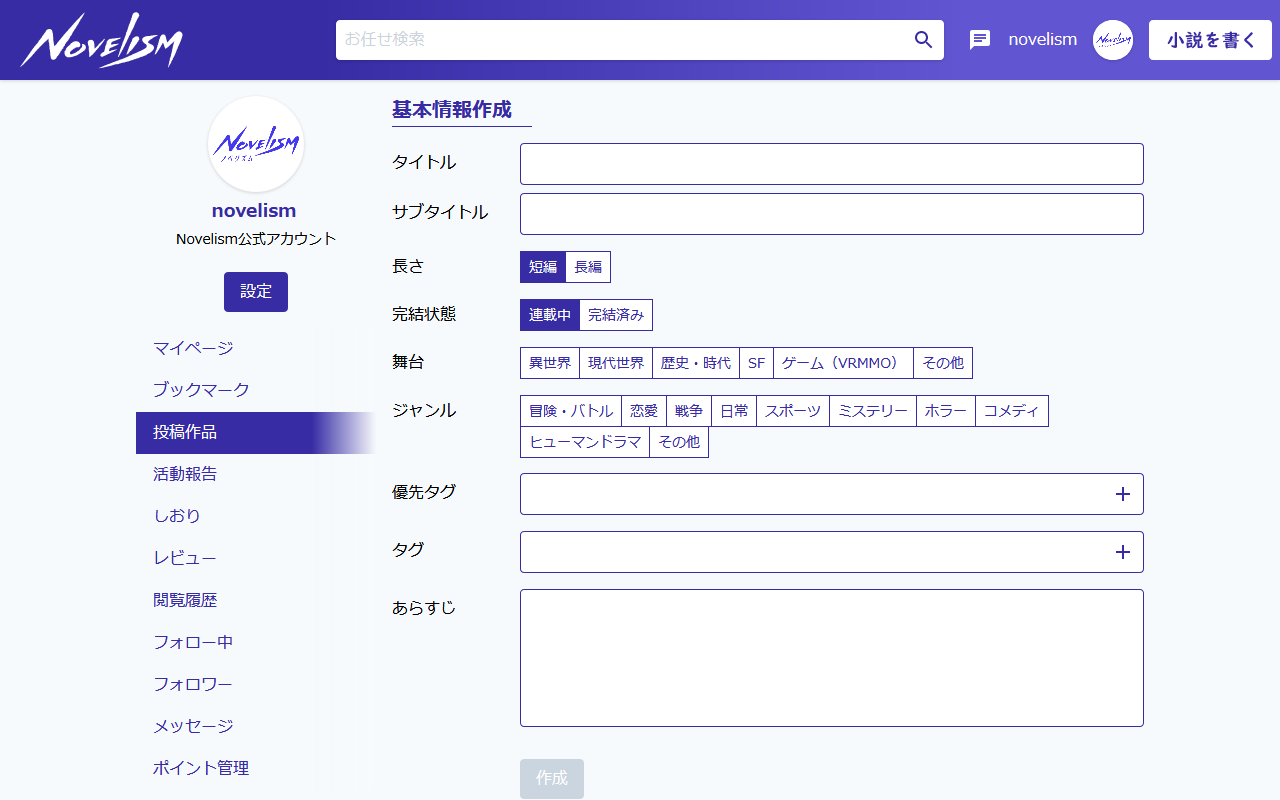This screenshot has height=800, width=1280.
Task: Select 完結済み completion status
Action: tap(615, 315)
